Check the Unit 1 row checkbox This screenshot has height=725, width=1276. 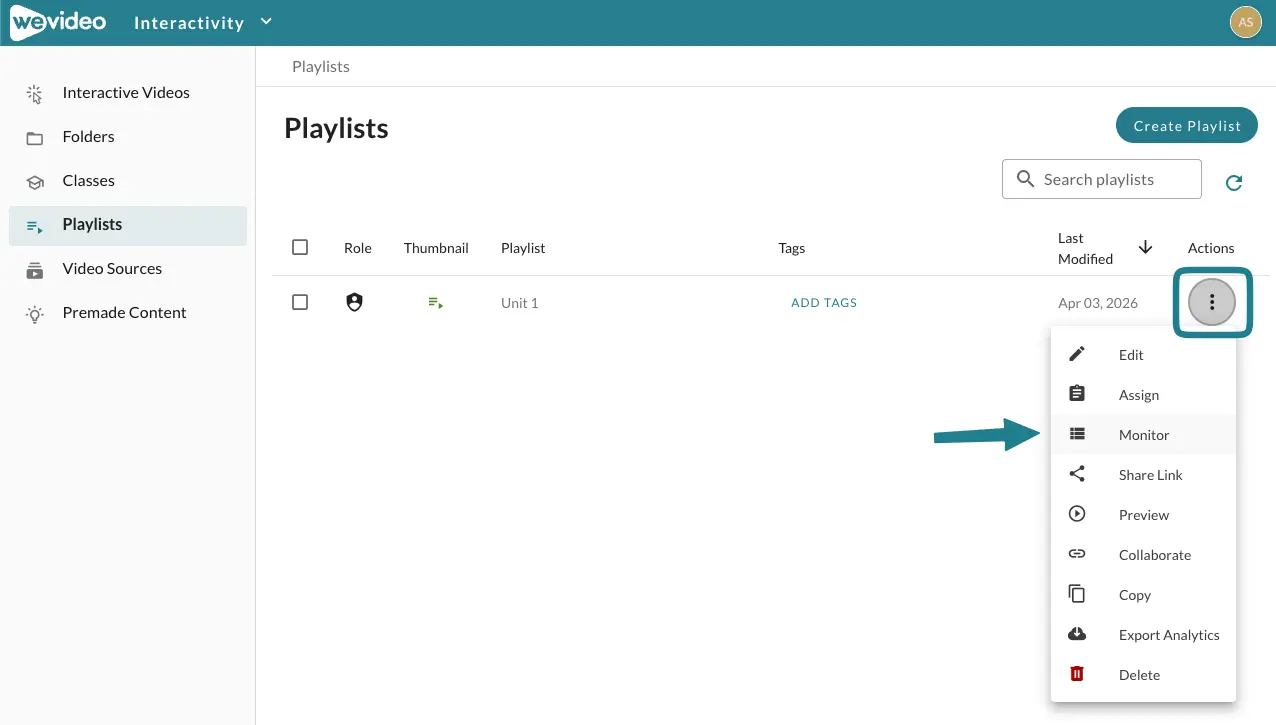click(300, 302)
